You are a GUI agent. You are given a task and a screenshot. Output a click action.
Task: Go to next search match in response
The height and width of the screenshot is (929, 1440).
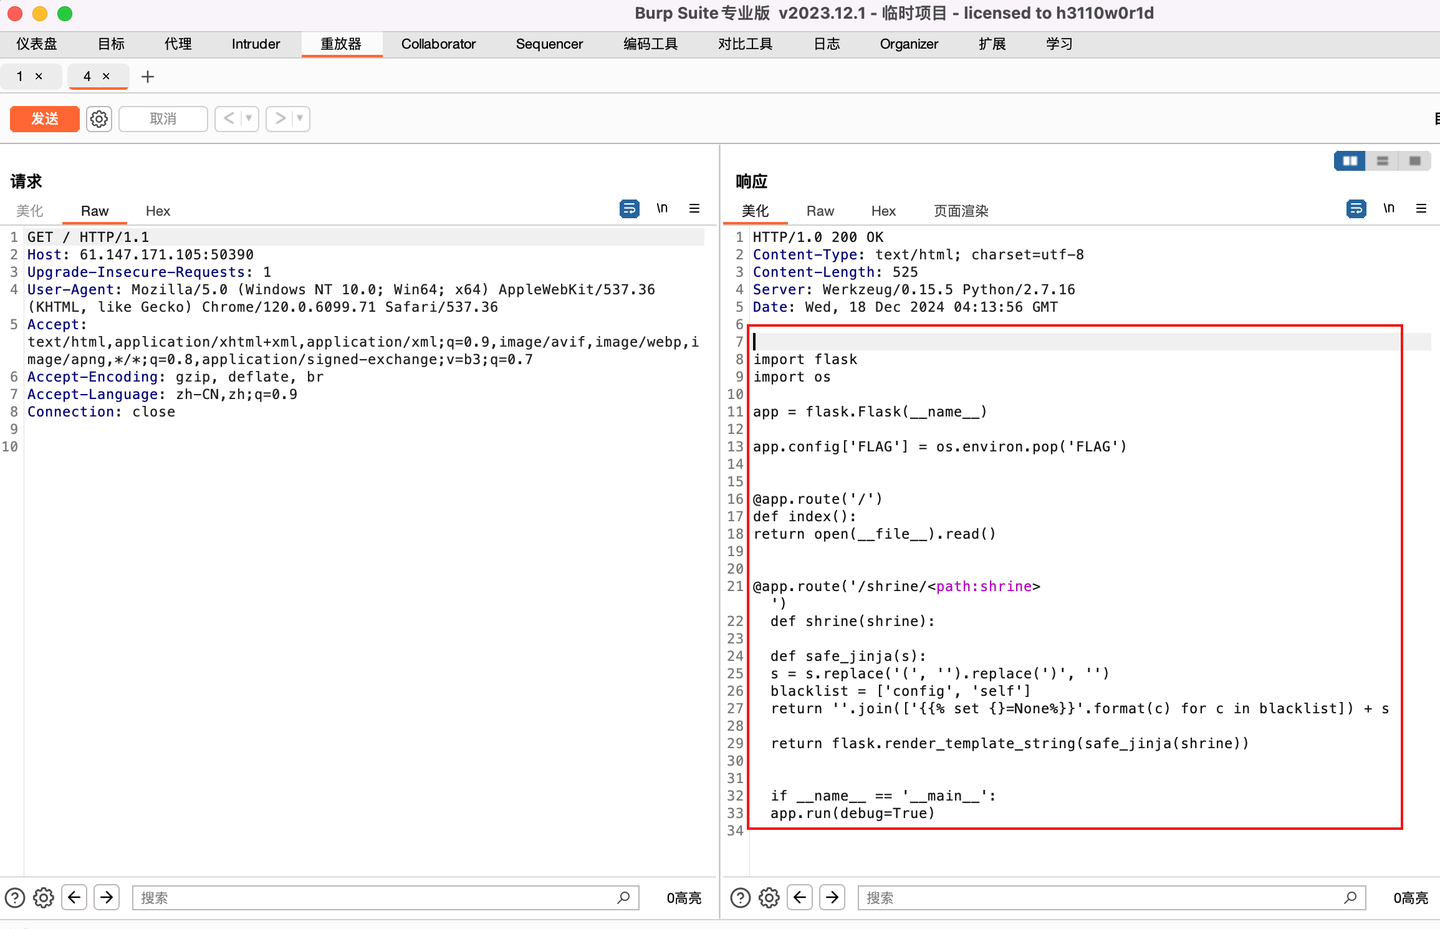pos(832,897)
